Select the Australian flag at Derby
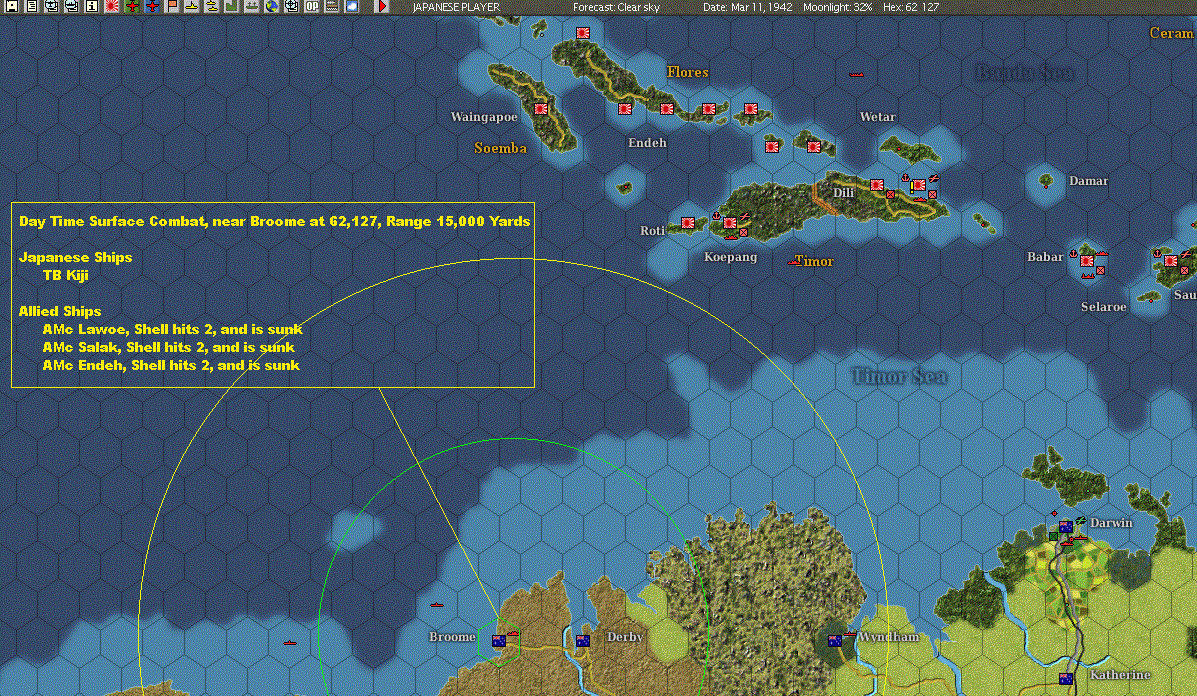This screenshot has width=1197, height=696. click(x=582, y=641)
